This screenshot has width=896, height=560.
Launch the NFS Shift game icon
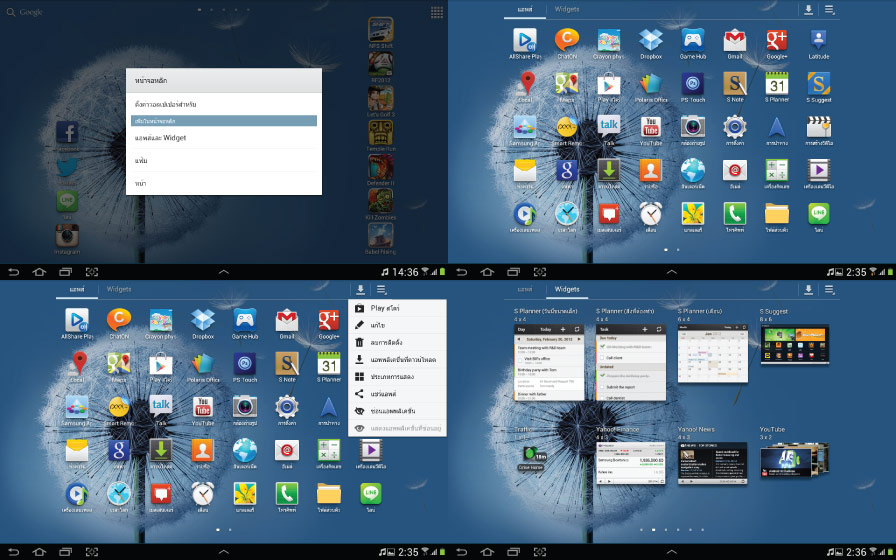click(380, 29)
